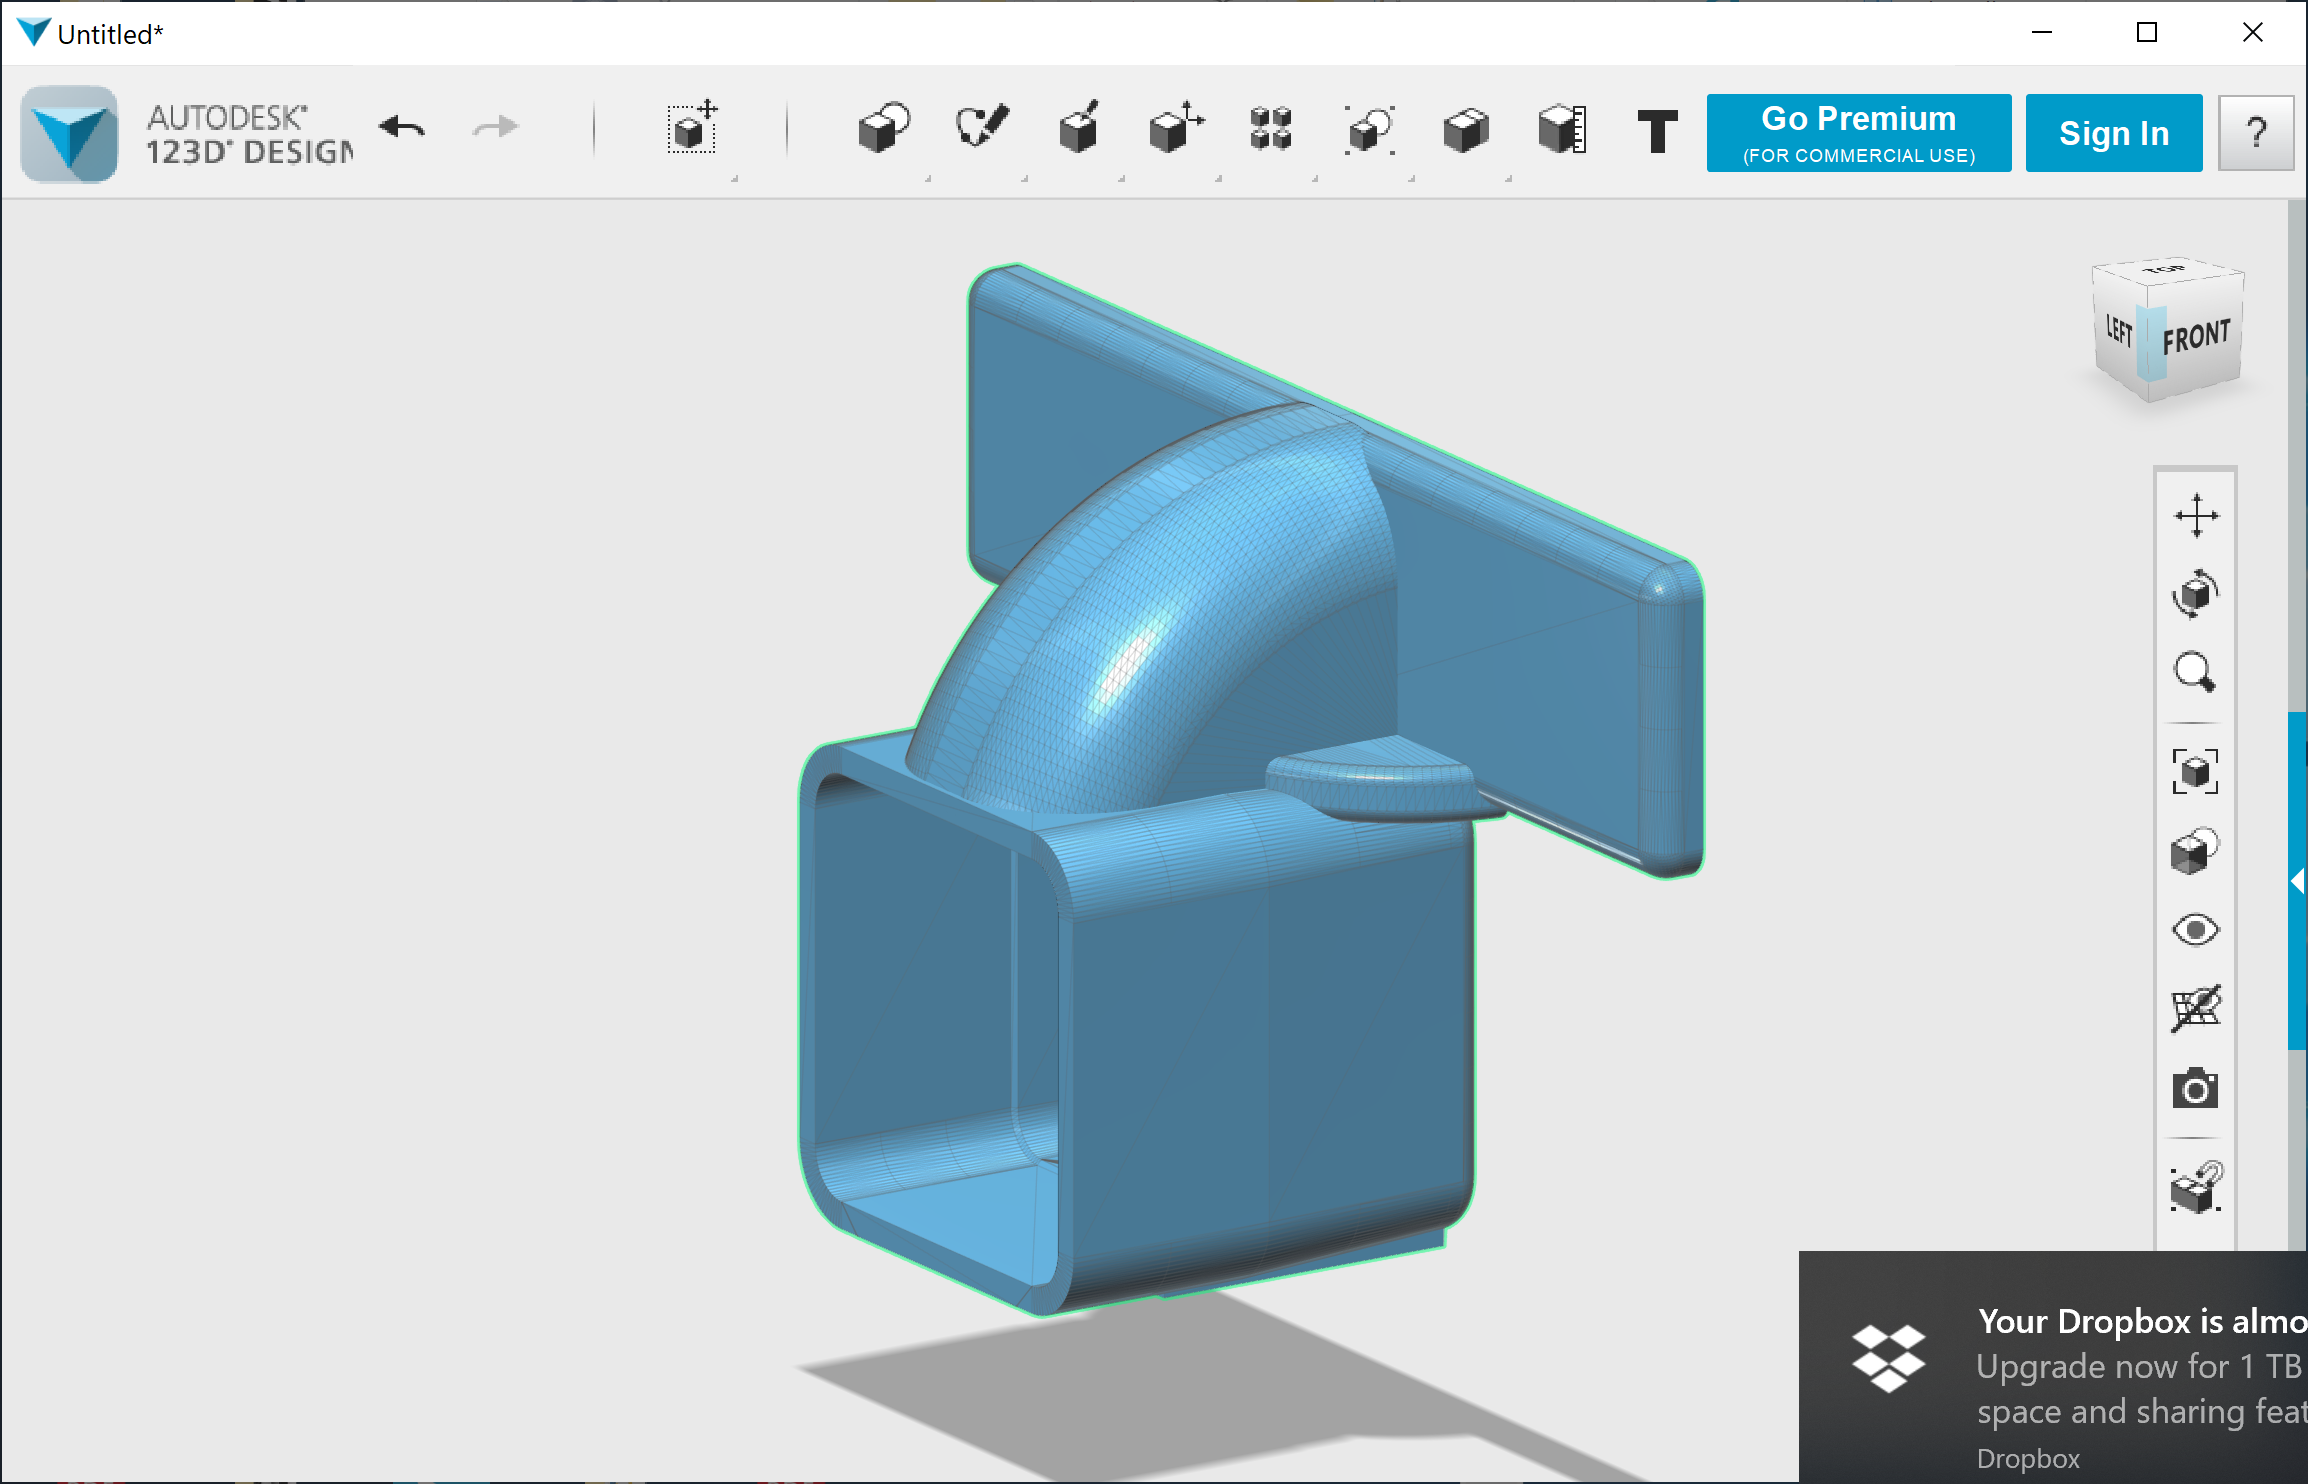
Task: Open the Help question mark menu
Action: click(2255, 133)
